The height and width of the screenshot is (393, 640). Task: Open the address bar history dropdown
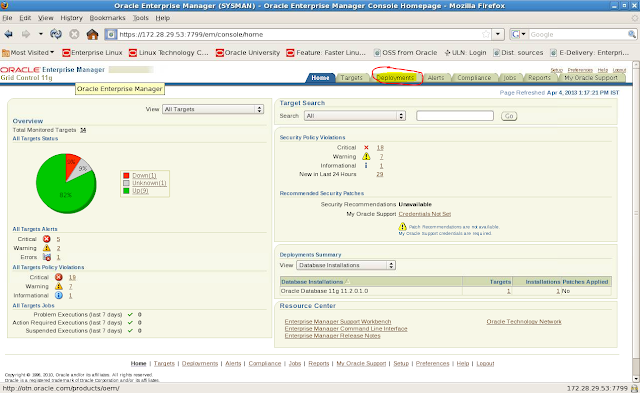[x=498, y=34]
